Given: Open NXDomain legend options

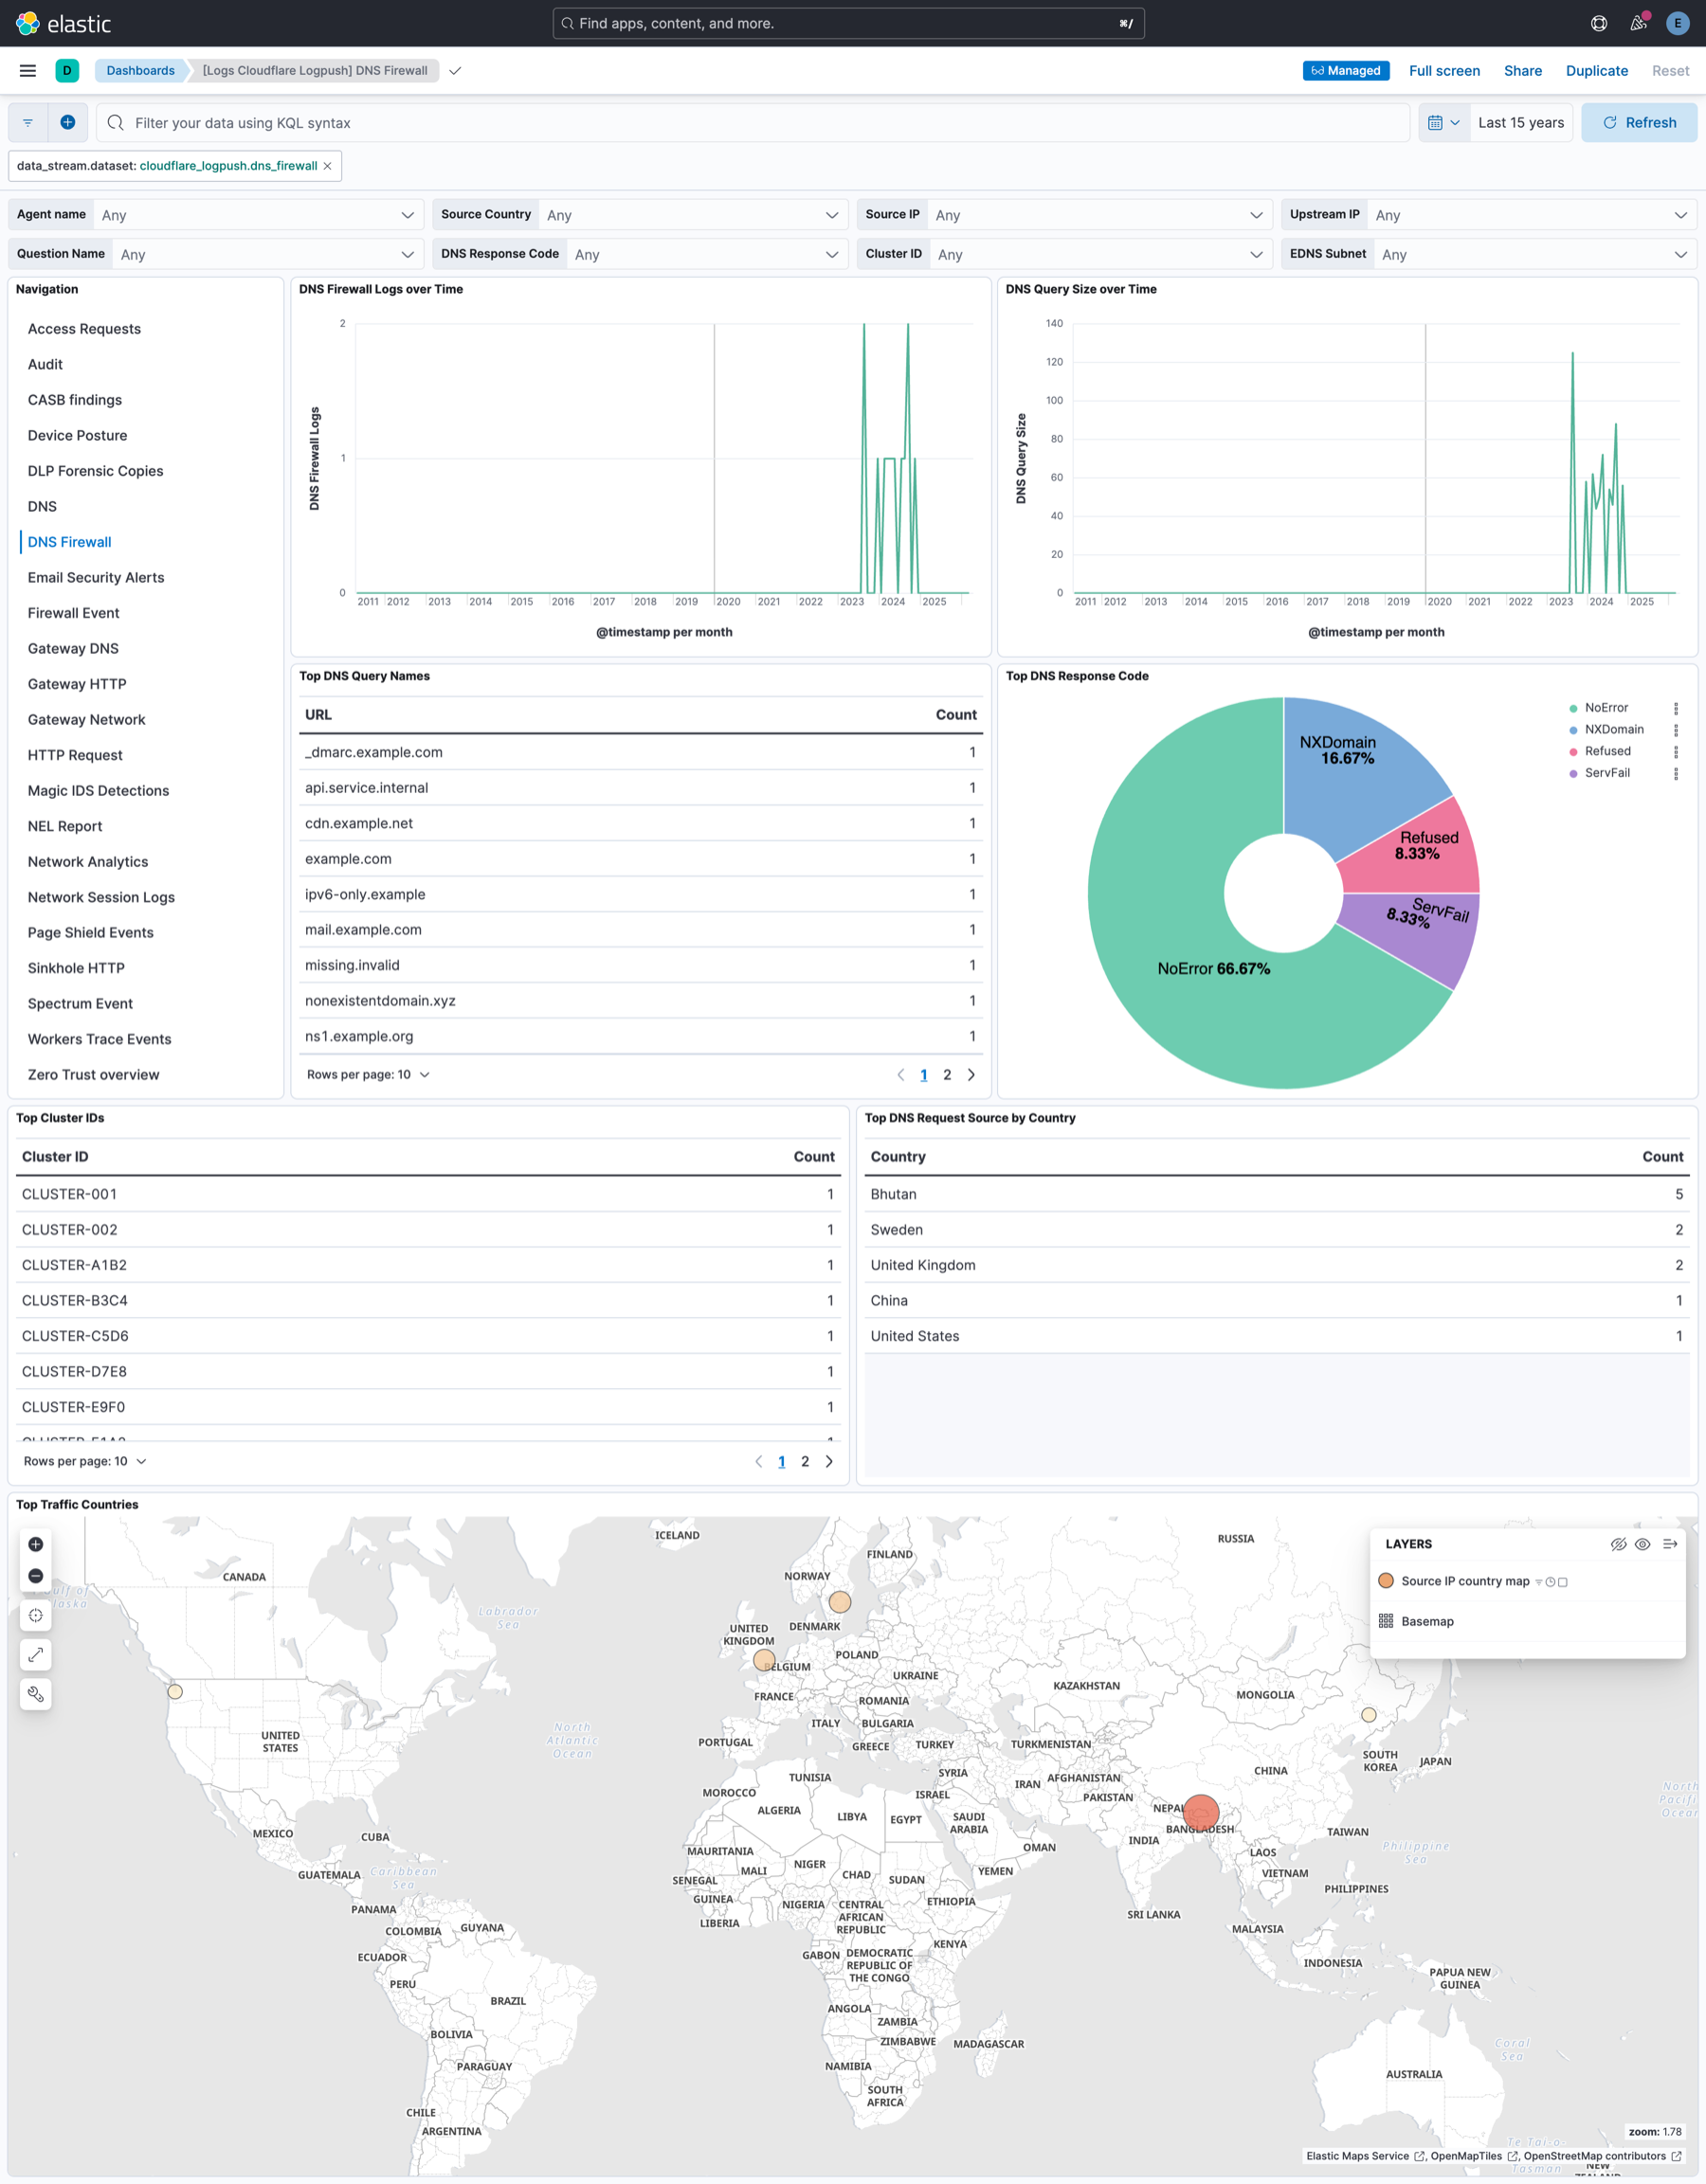Looking at the screenshot, I should click(1676, 730).
